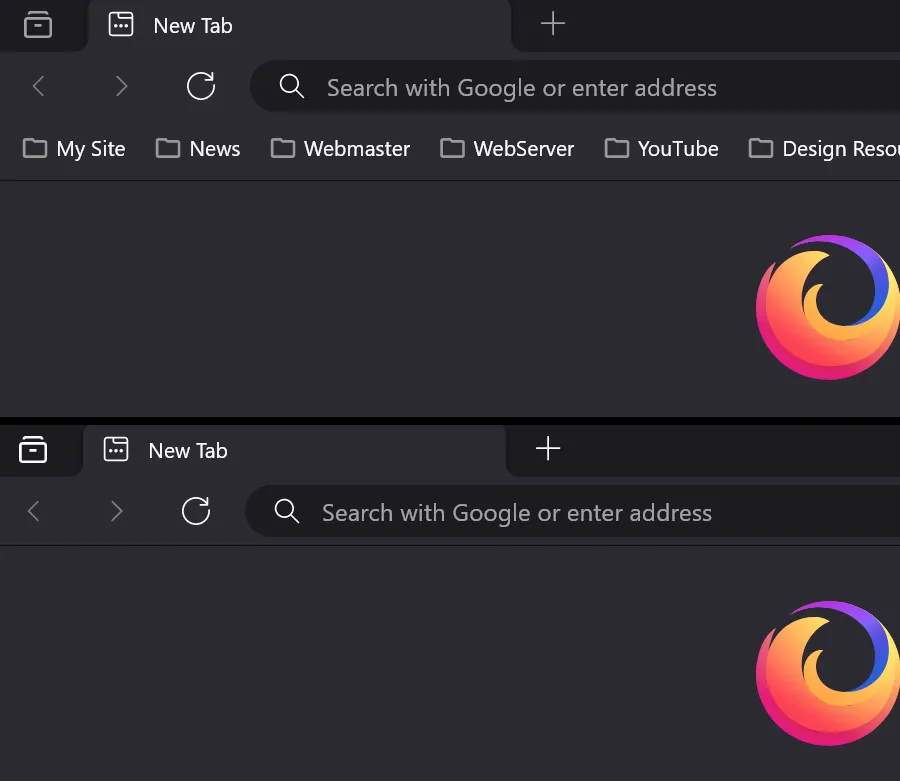Open the YouTube bookmarks folder

(661, 148)
